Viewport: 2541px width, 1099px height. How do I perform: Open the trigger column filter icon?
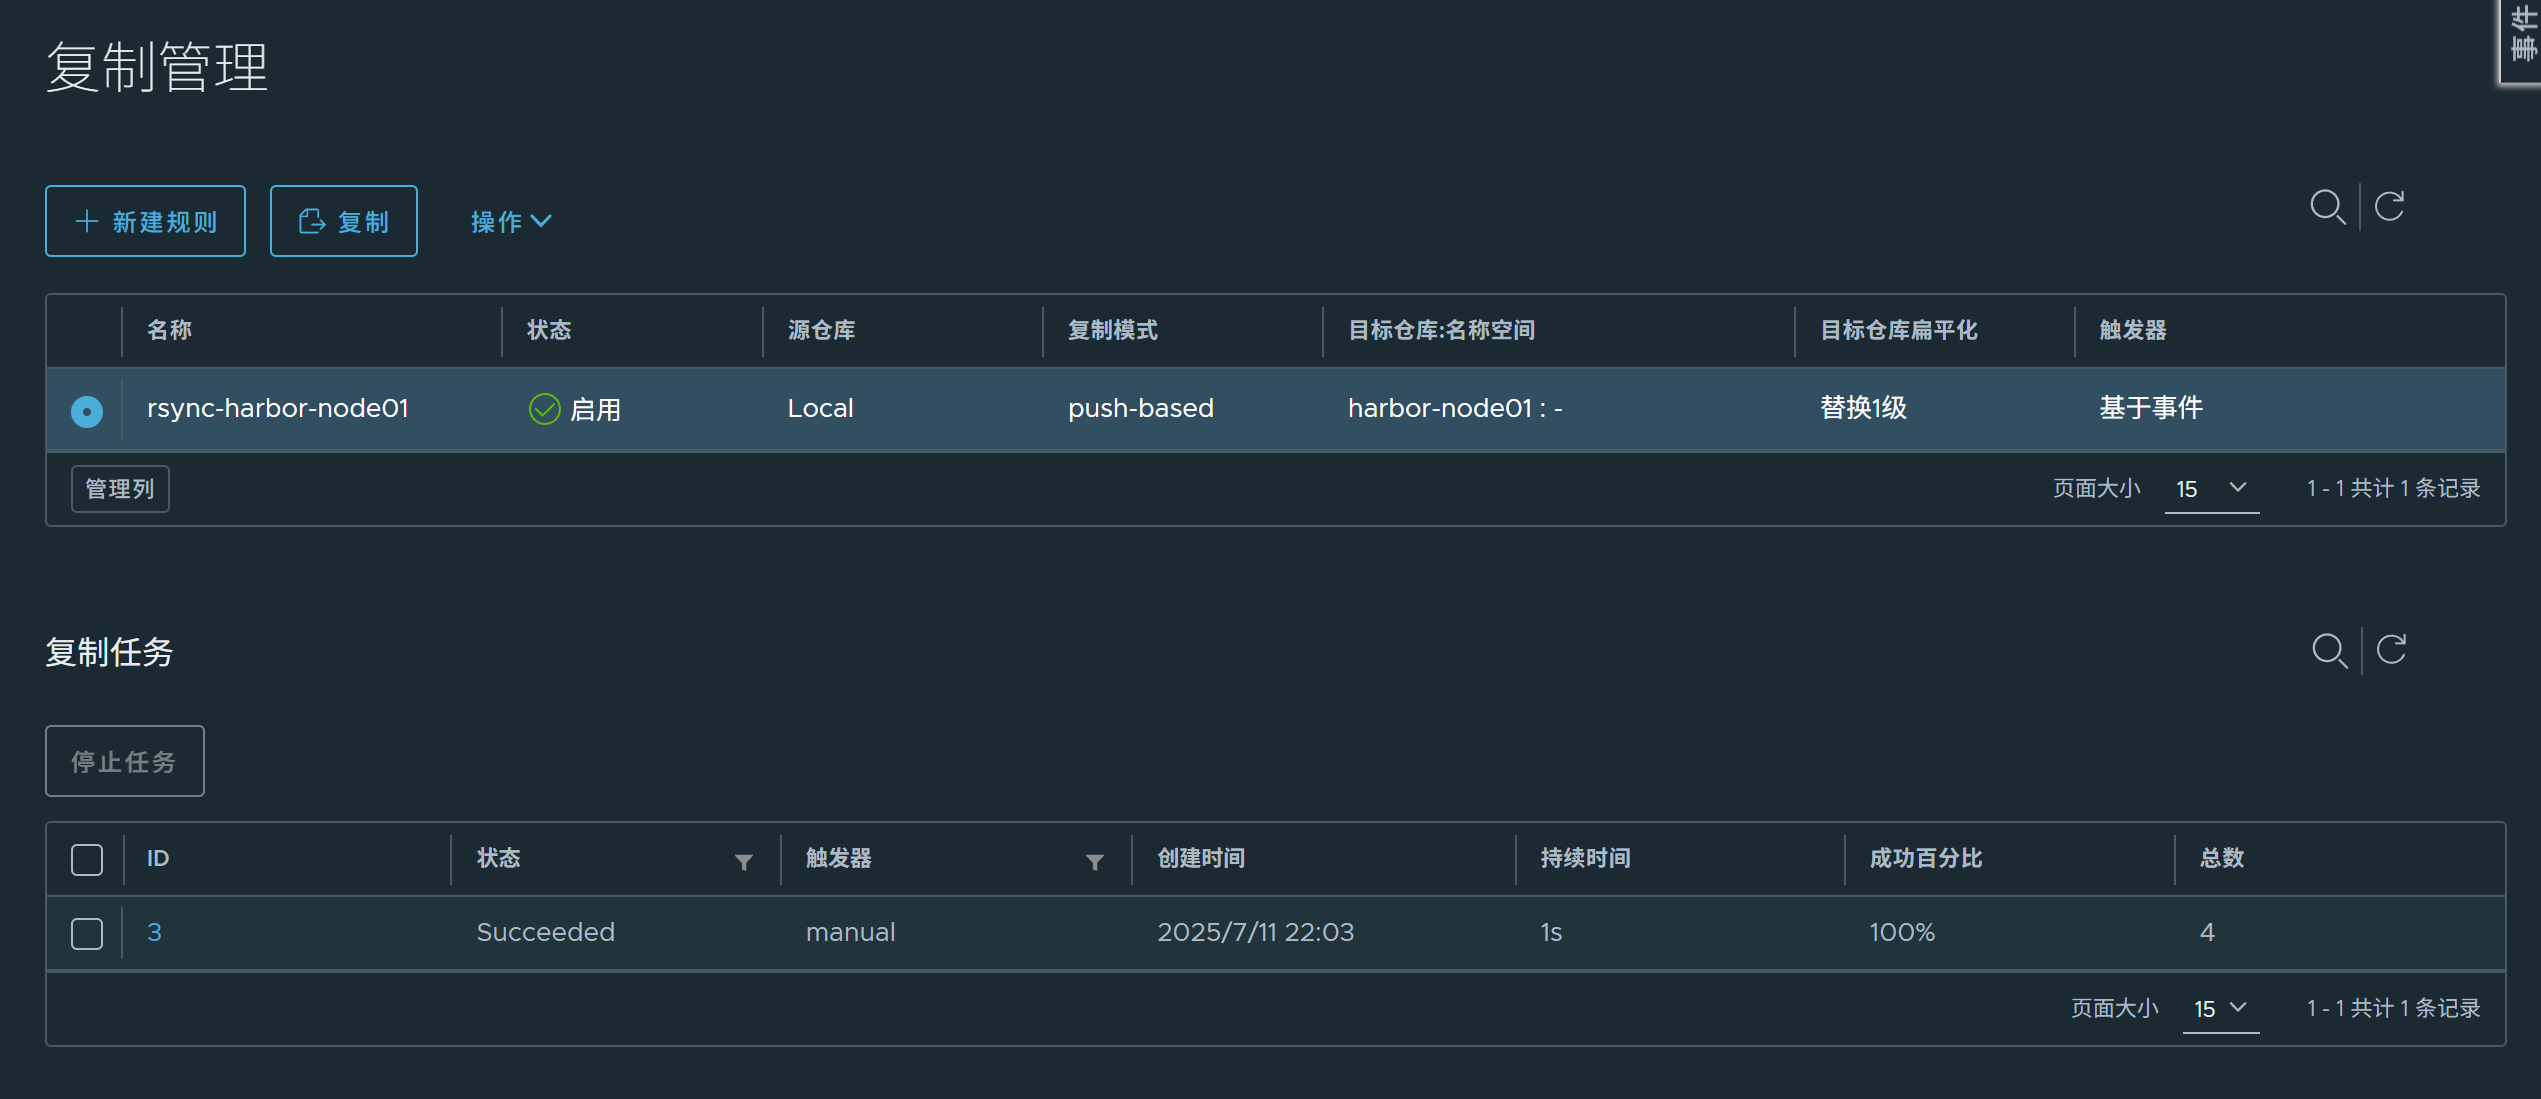click(1095, 861)
